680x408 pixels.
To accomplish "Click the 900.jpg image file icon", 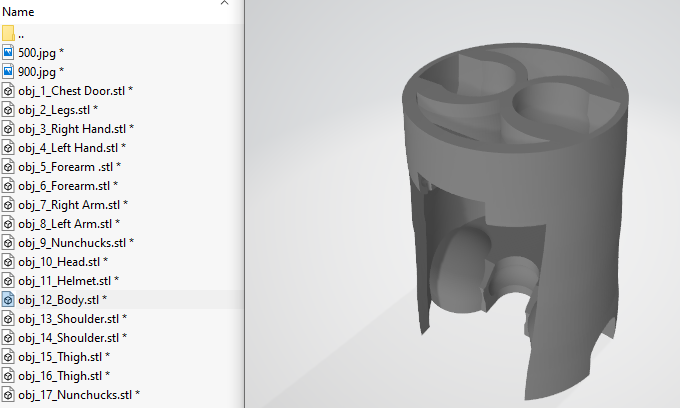I will [8, 72].
